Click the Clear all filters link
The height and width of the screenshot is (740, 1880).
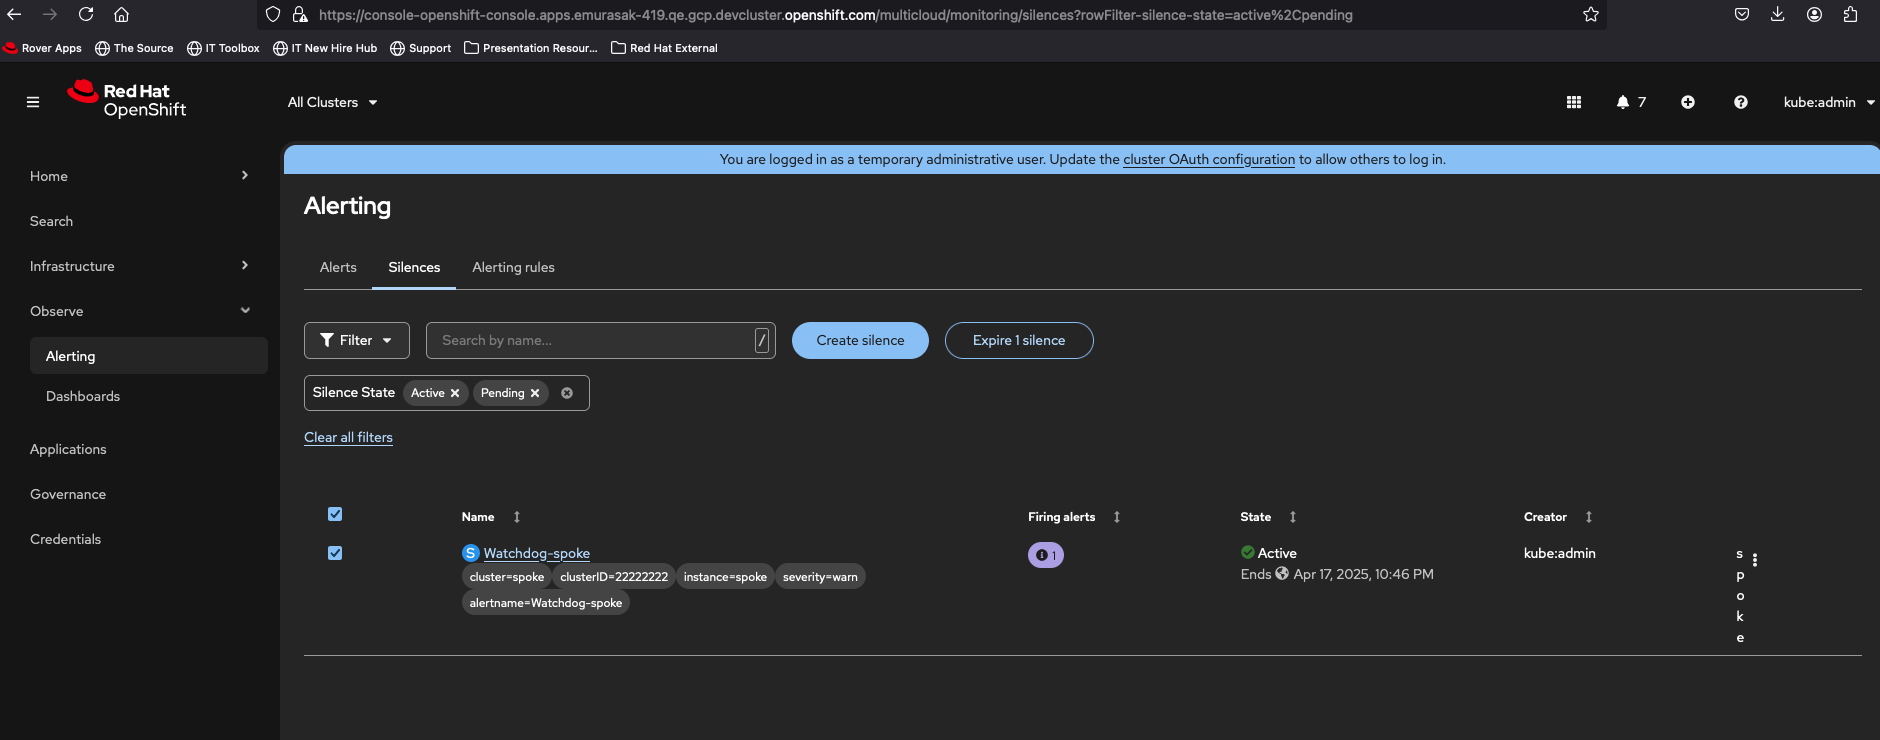pyautogui.click(x=348, y=437)
